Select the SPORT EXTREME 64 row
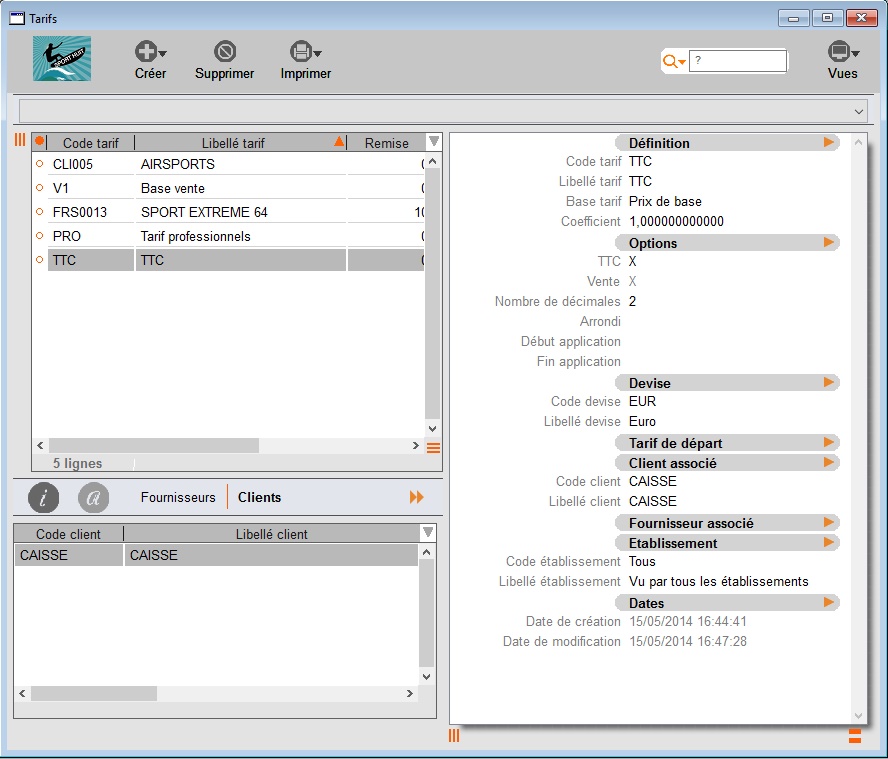 [x=236, y=212]
